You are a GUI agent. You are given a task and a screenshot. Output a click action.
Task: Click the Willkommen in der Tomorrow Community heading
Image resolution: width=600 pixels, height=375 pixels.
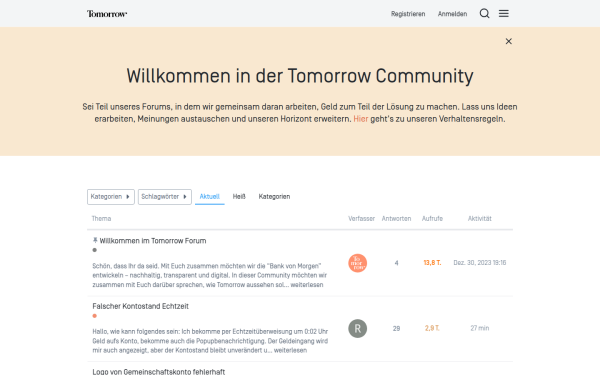(x=300, y=76)
